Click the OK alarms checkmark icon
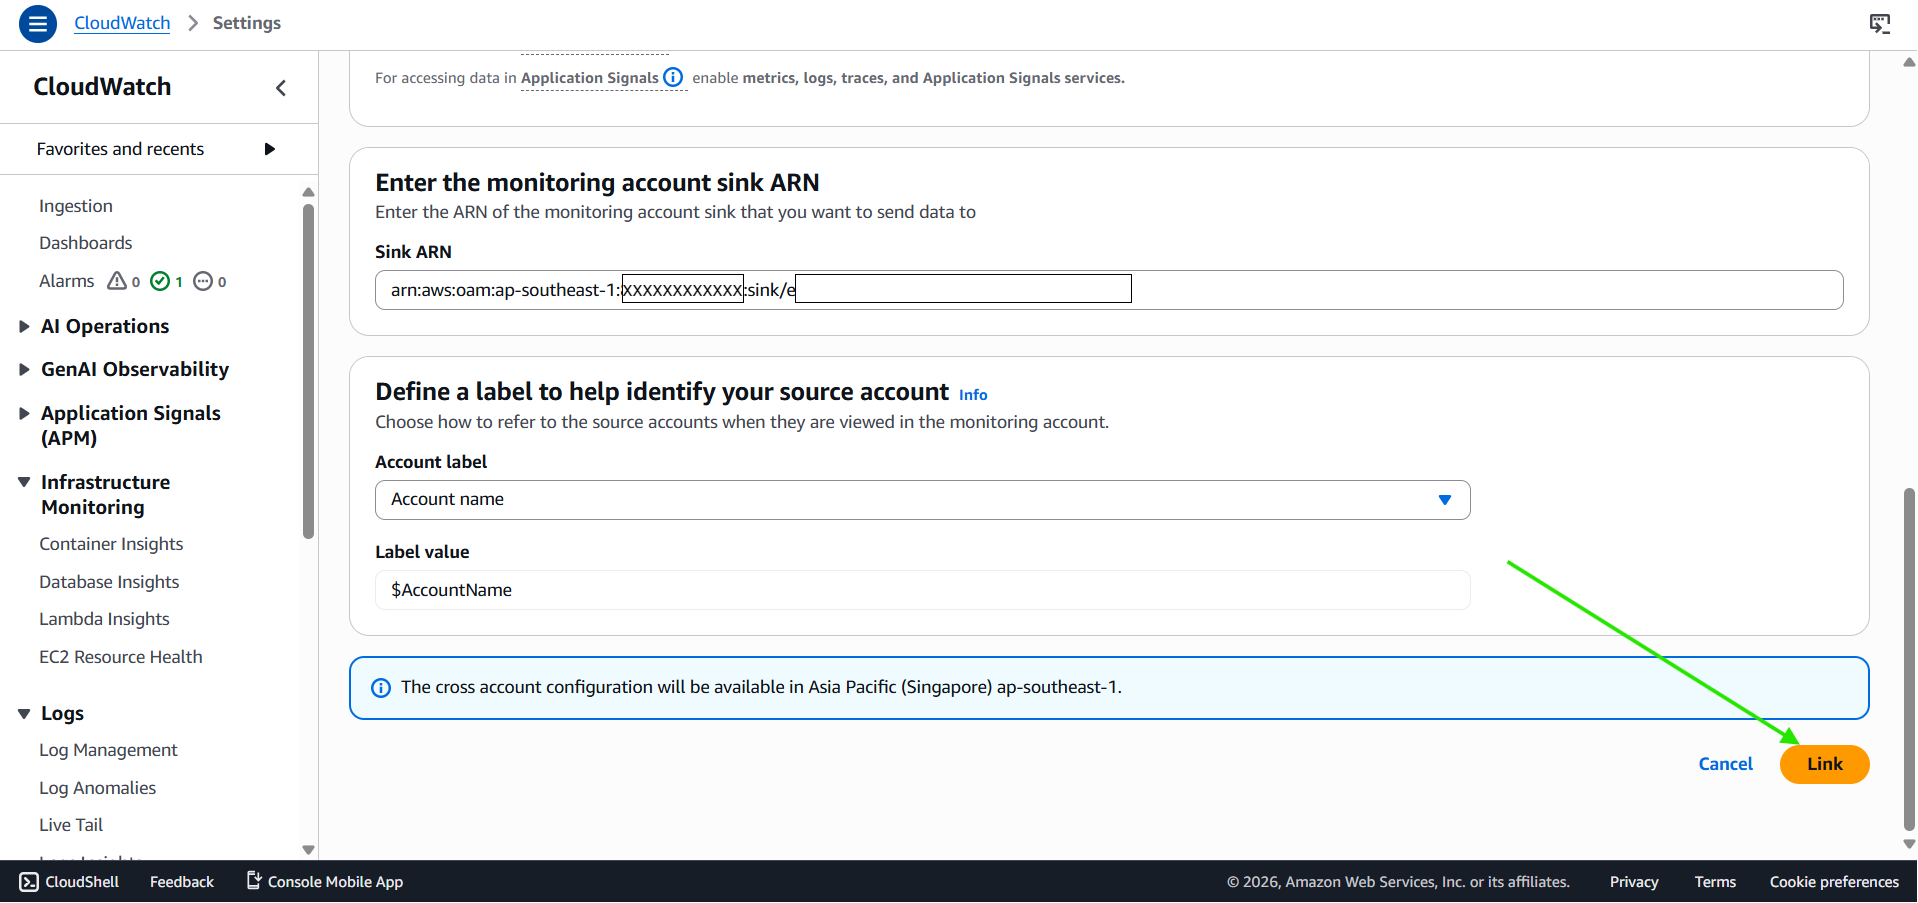Viewport: 1918px width, 903px height. coord(160,281)
